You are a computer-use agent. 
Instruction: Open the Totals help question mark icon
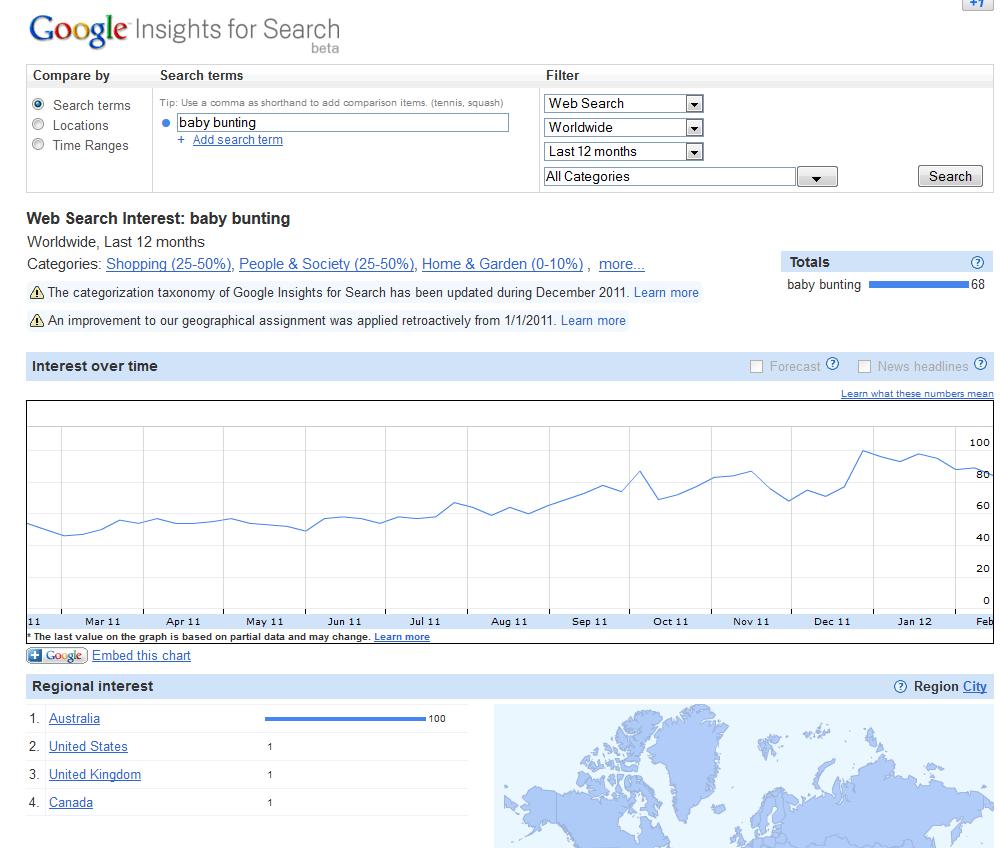[977, 262]
